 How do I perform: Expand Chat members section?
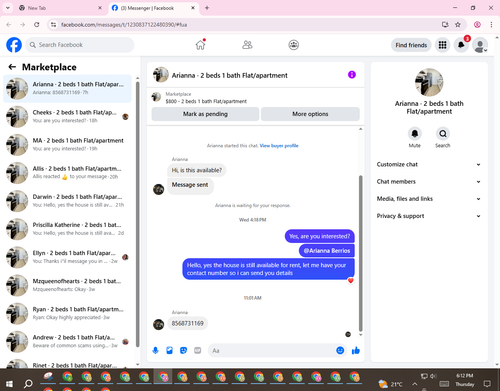point(429,182)
